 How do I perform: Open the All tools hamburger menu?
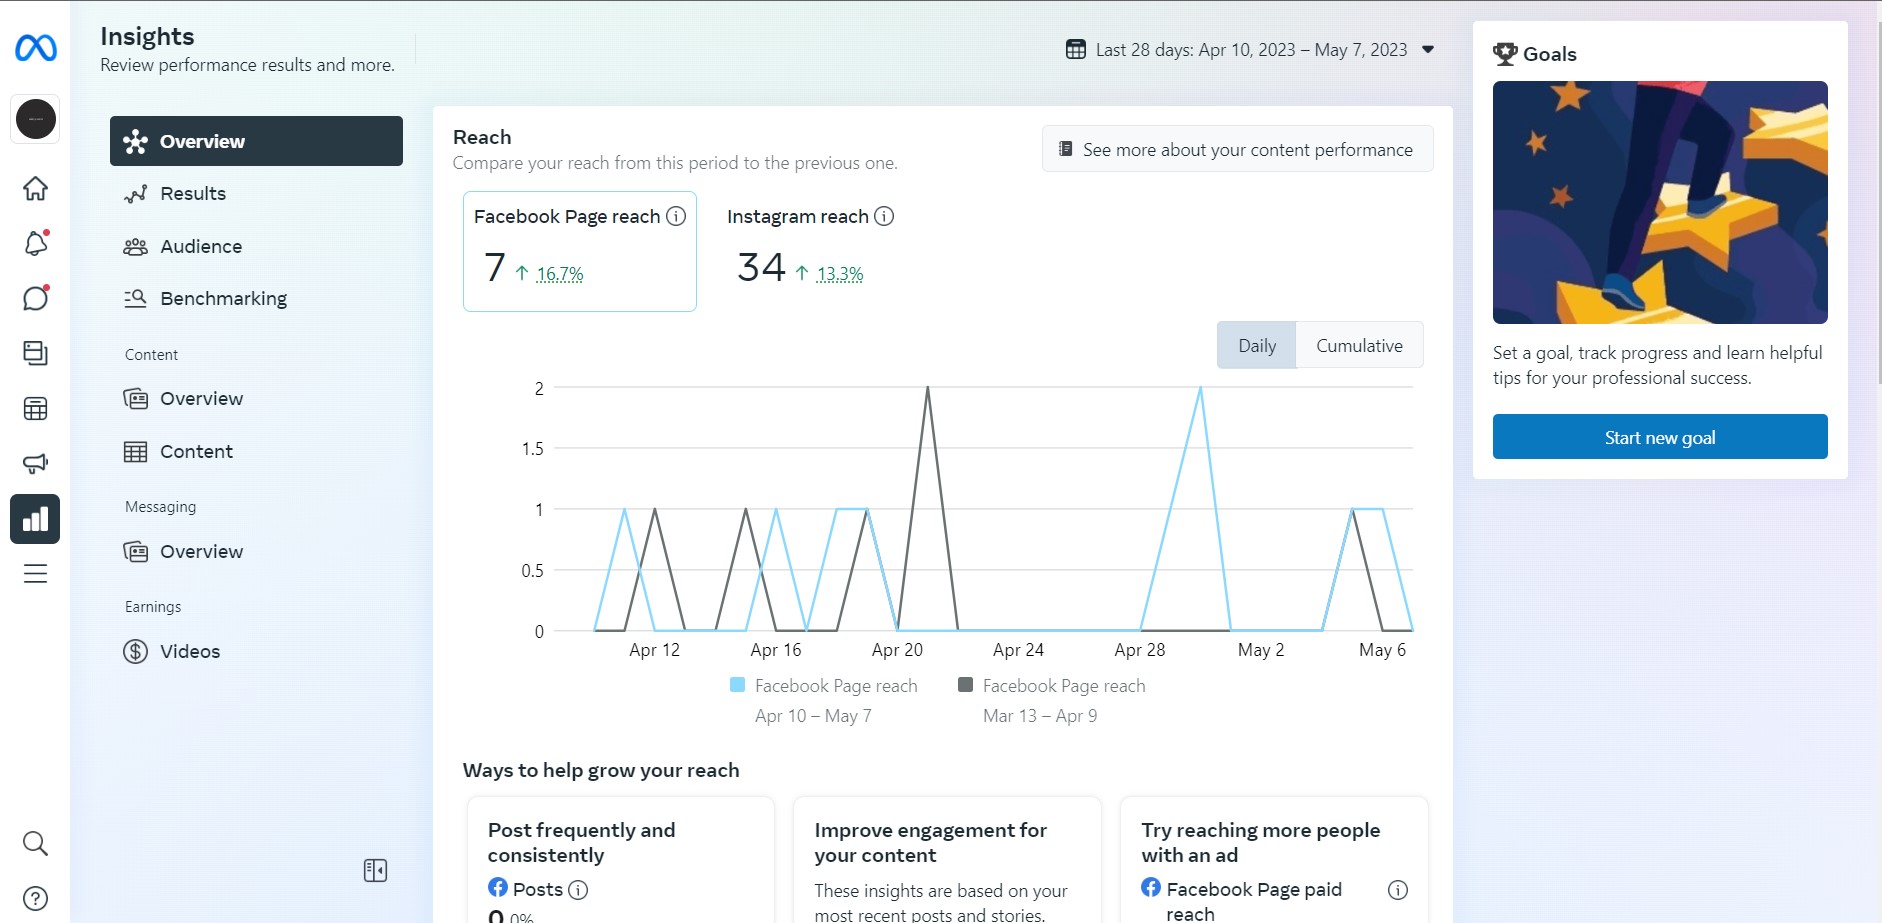(35, 573)
